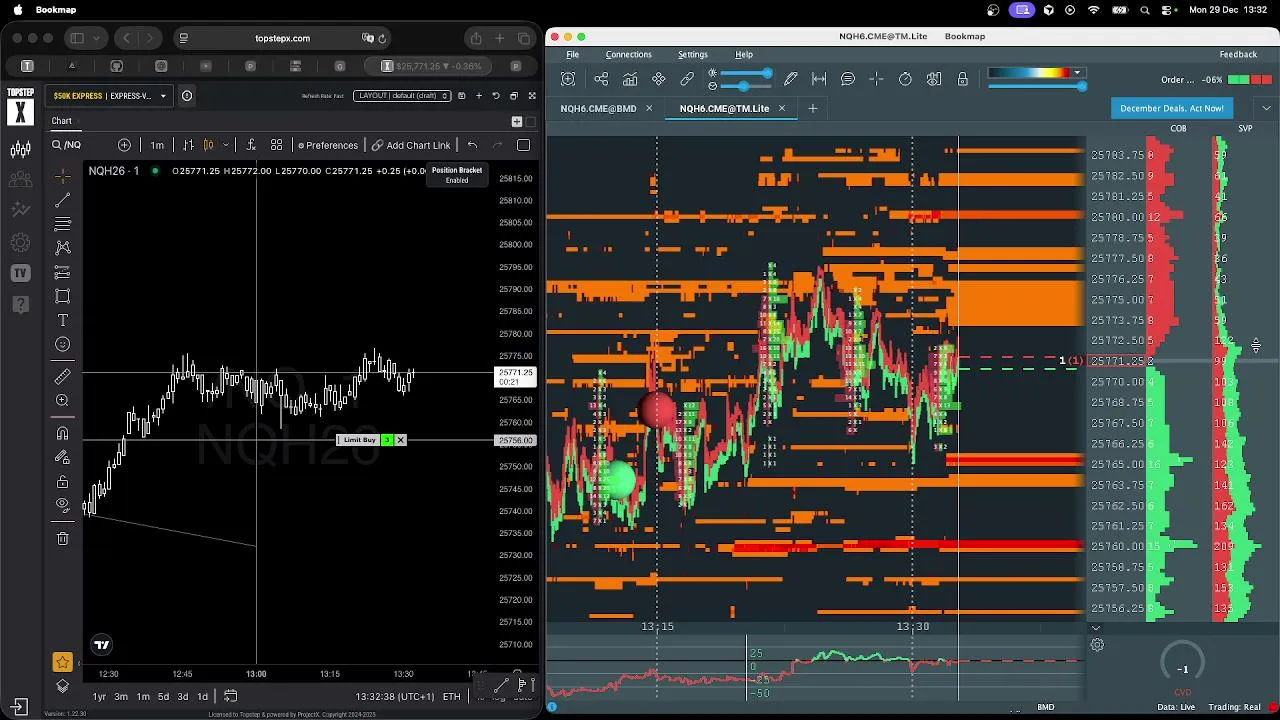This screenshot has width=1280, height=720.
Task: Open the emoji icons tool
Action: [62, 344]
